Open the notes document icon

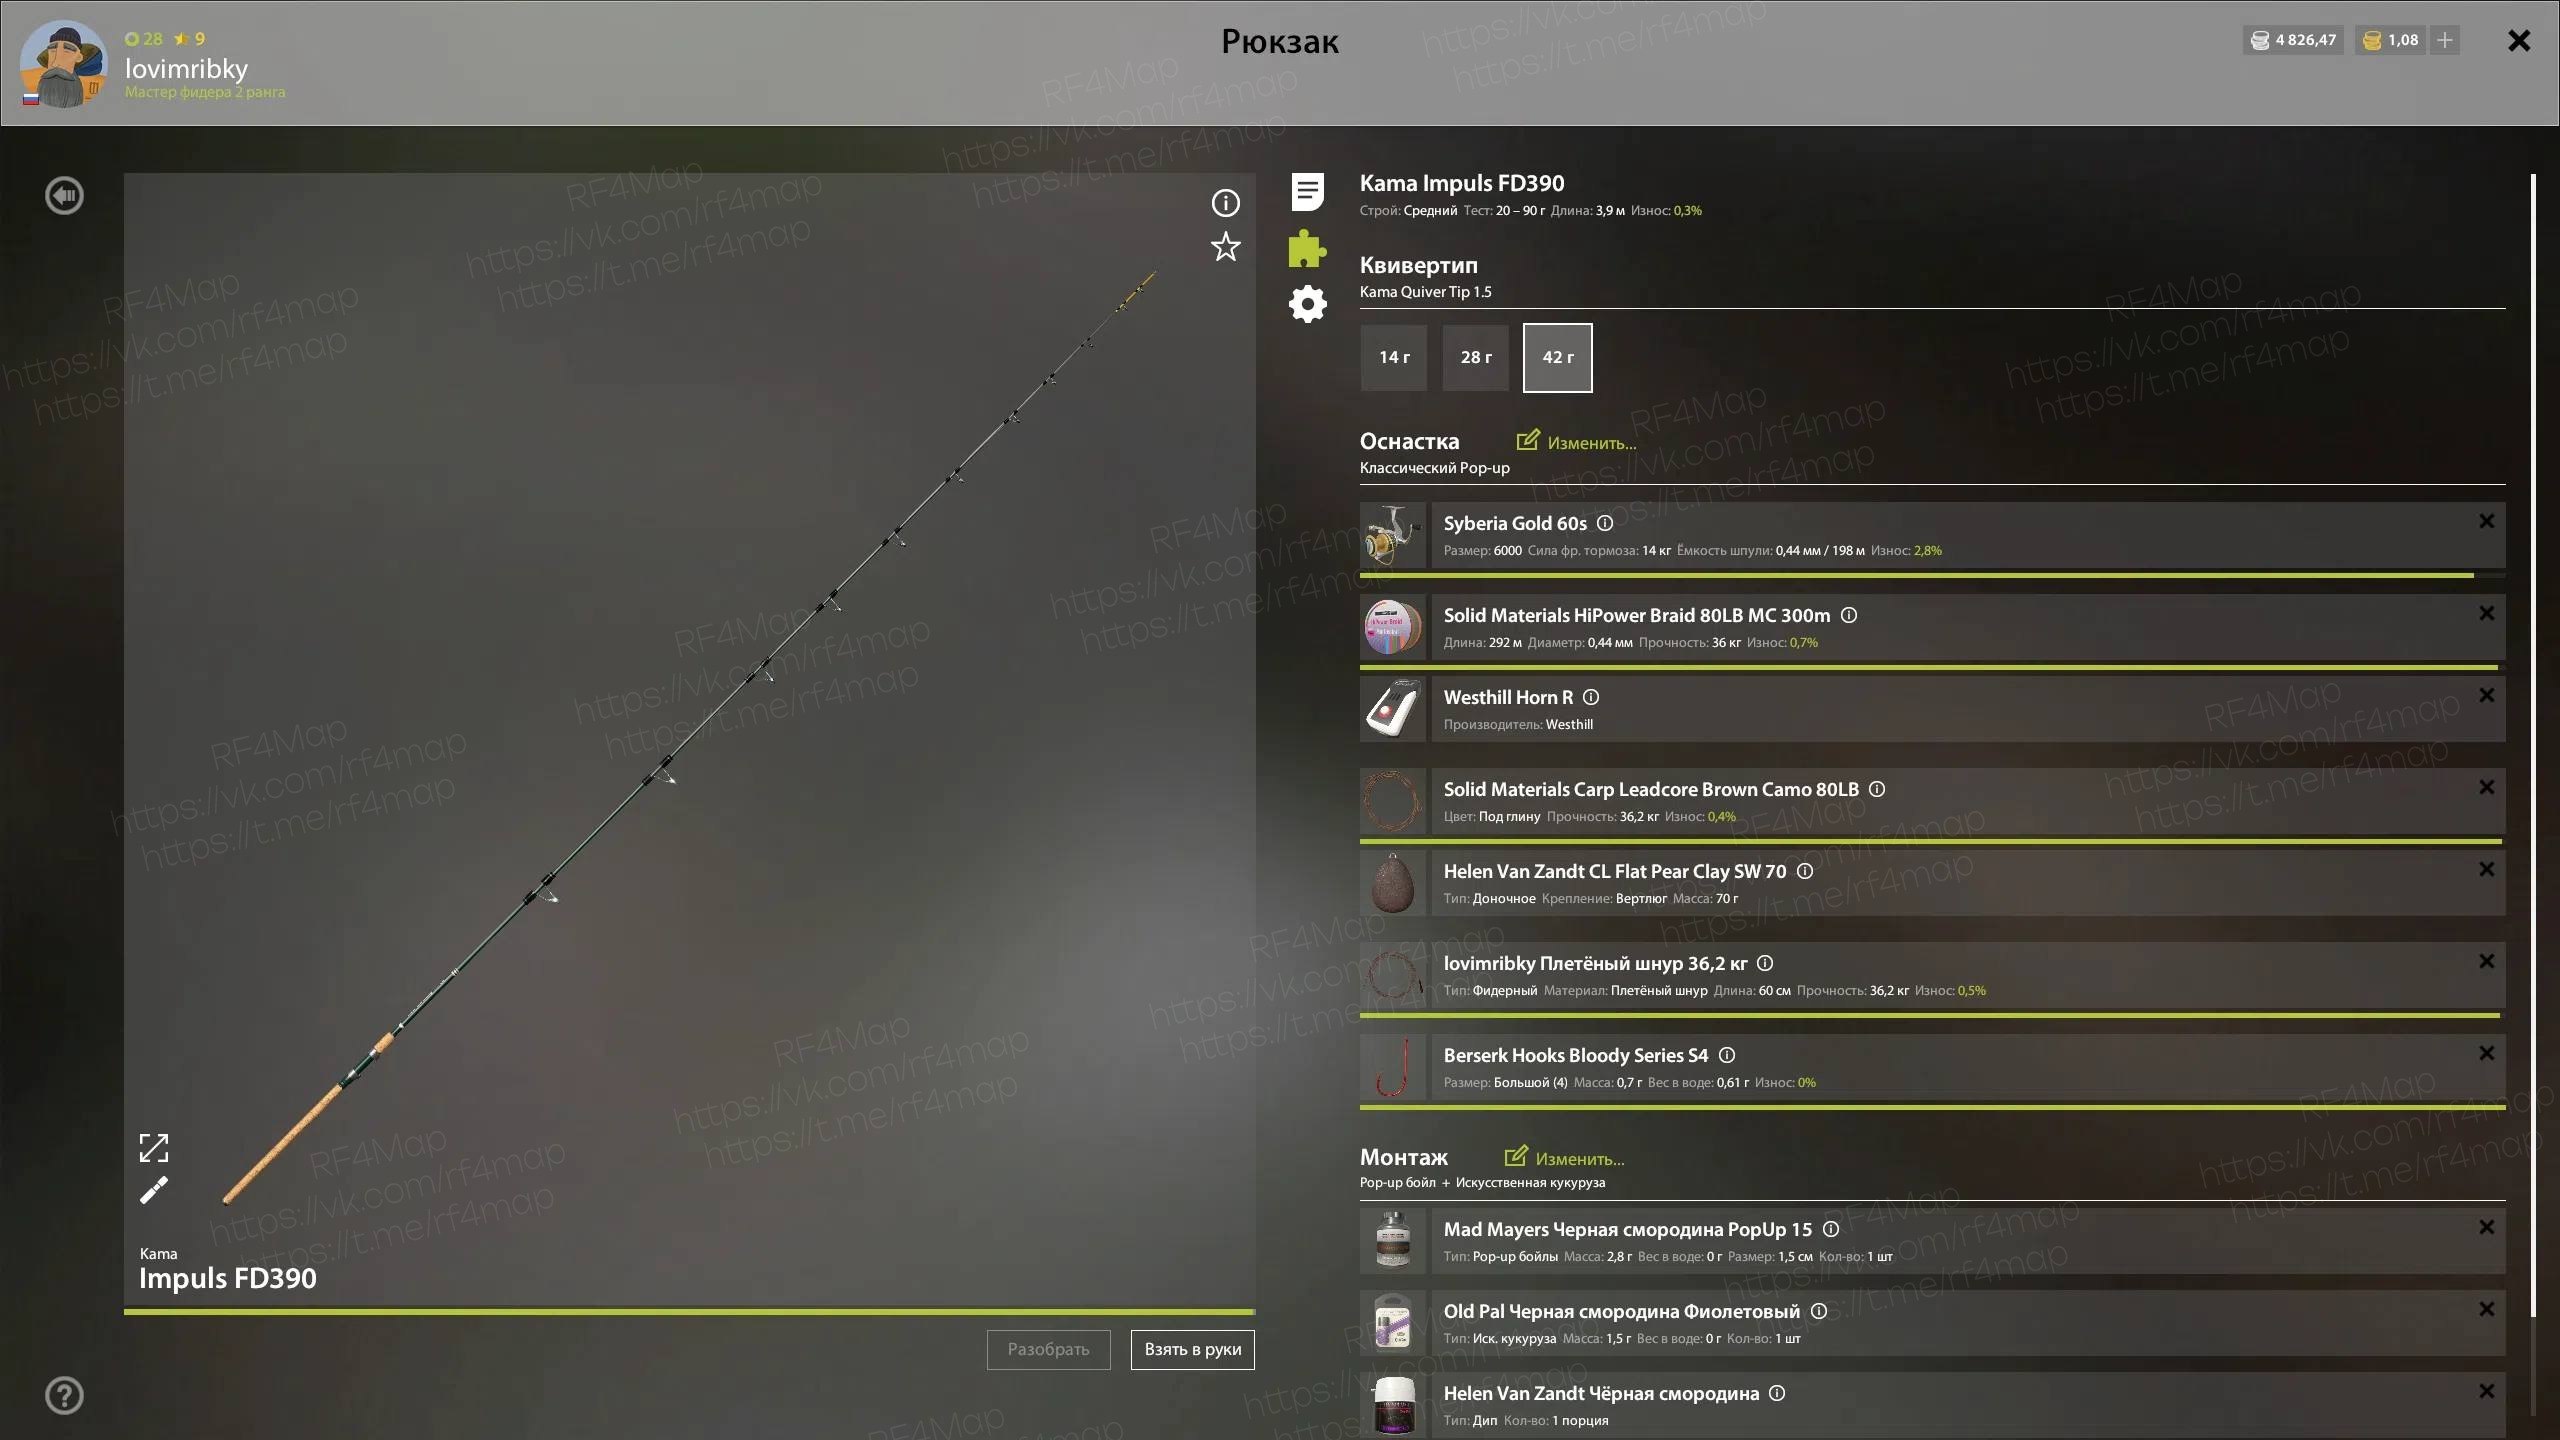1307,191
